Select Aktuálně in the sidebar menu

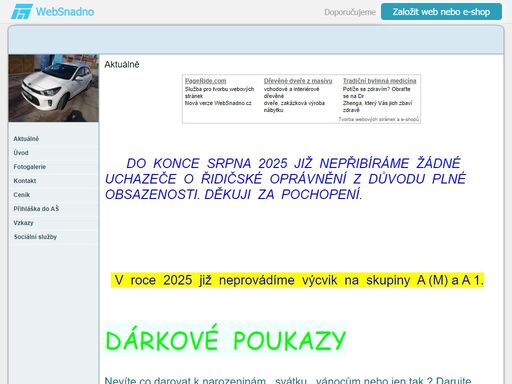[x=26, y=139]
